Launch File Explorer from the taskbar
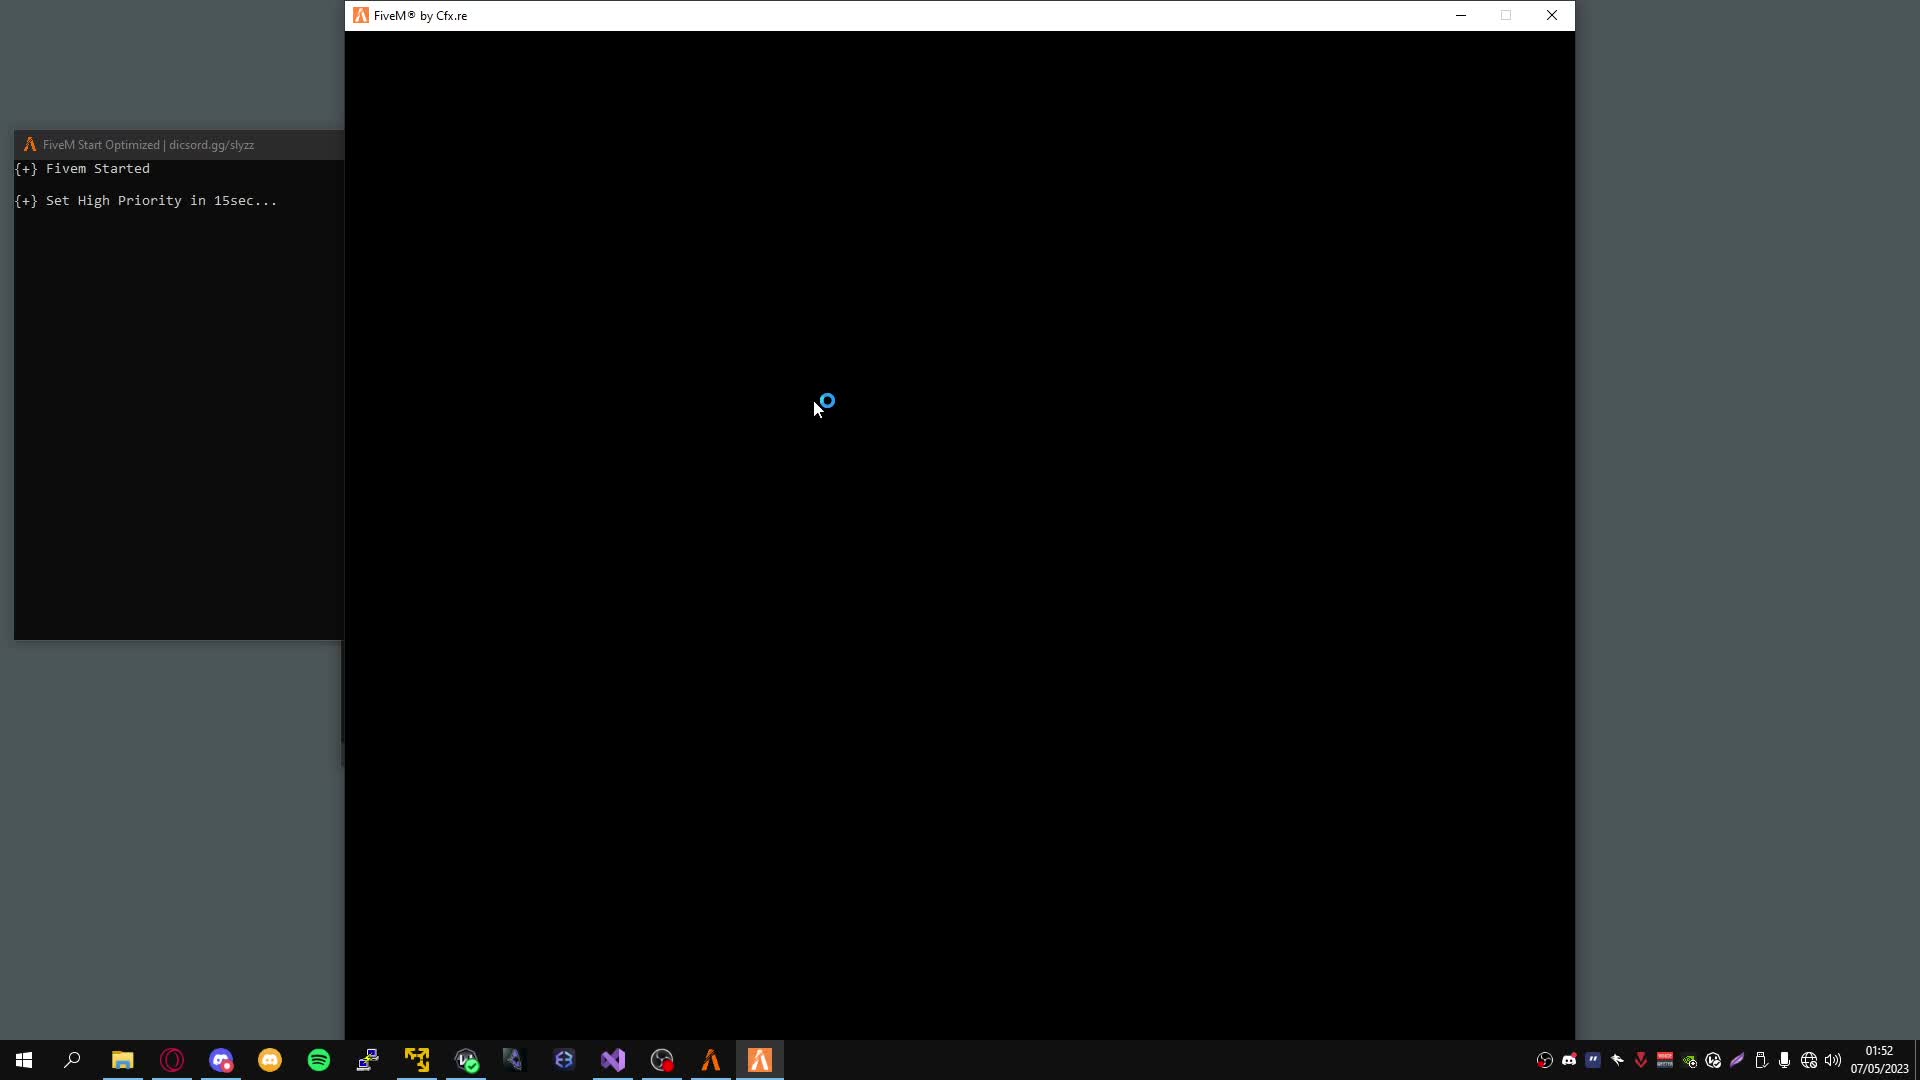The height and width of the screenshot is (1080, 1920). click(x=122, y=1060)
